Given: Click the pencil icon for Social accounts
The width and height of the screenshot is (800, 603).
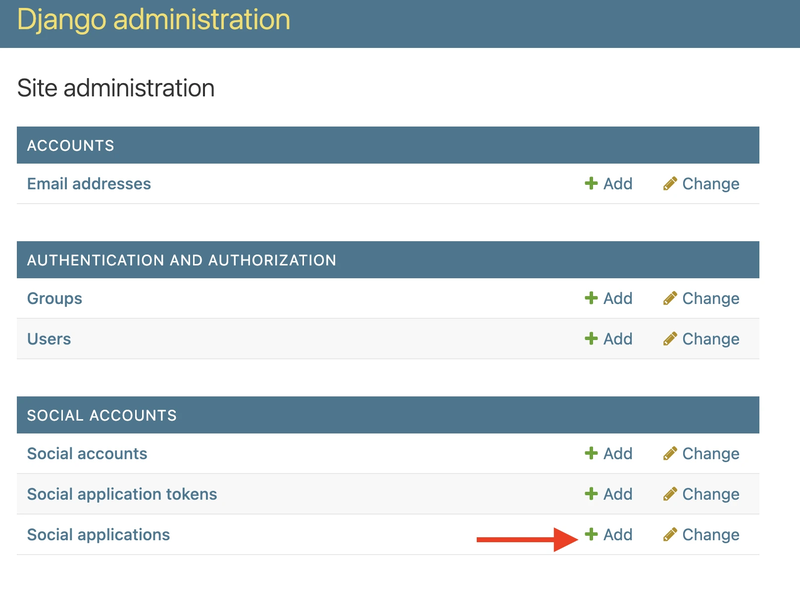Looking at the screenshot, I should click(670, 453).
